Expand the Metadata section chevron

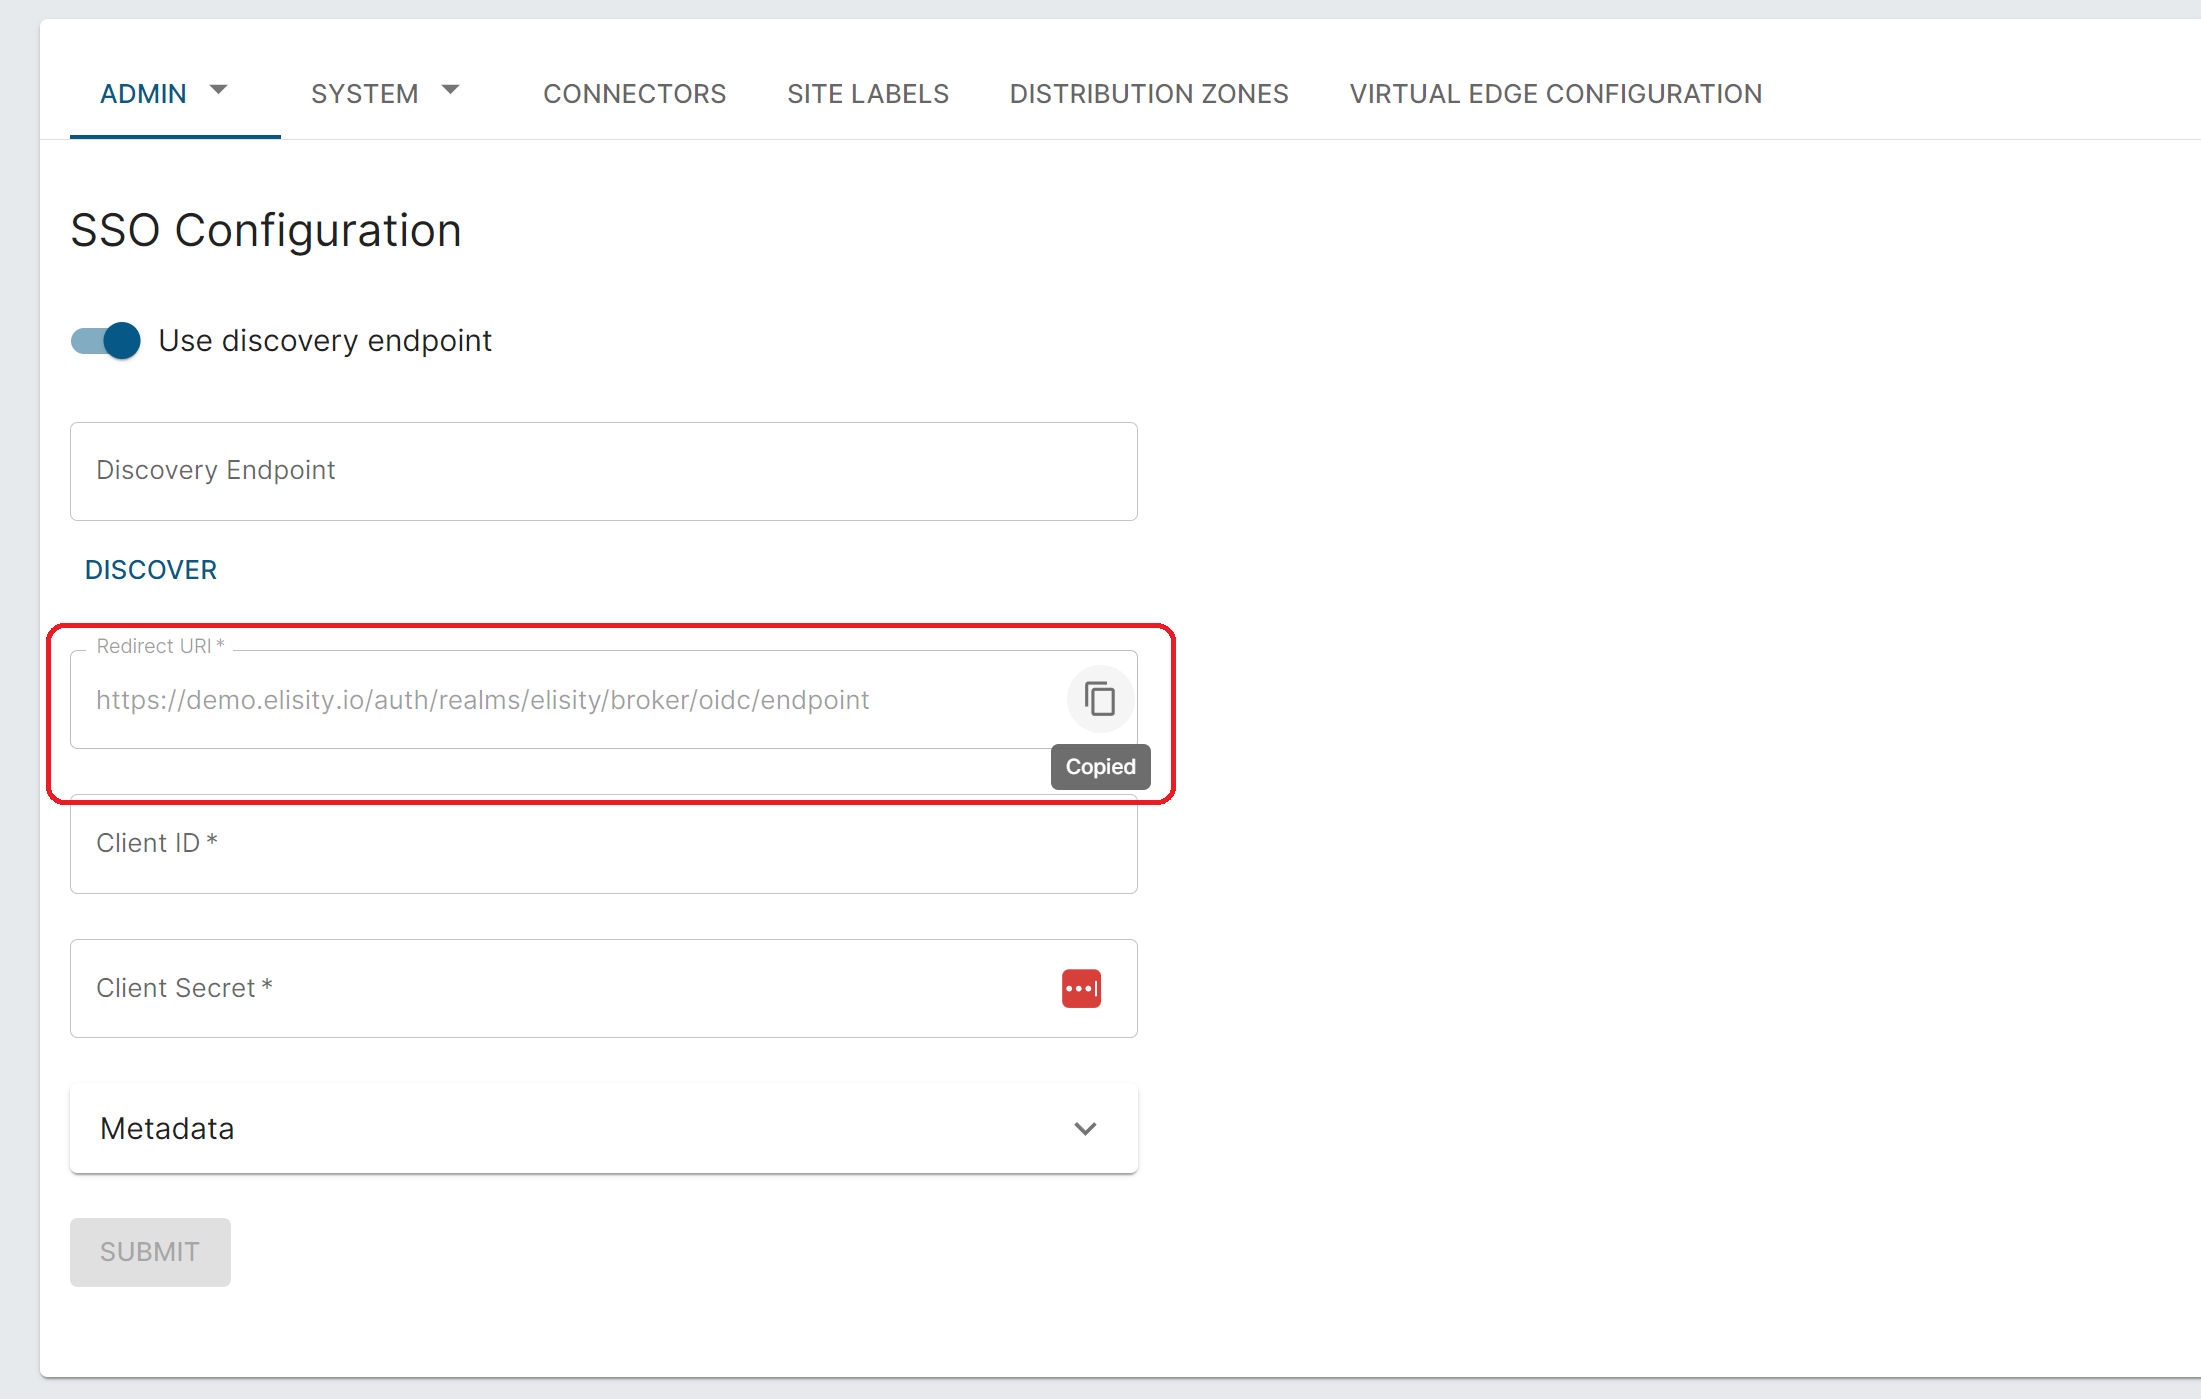(x=1085, y=1128)
